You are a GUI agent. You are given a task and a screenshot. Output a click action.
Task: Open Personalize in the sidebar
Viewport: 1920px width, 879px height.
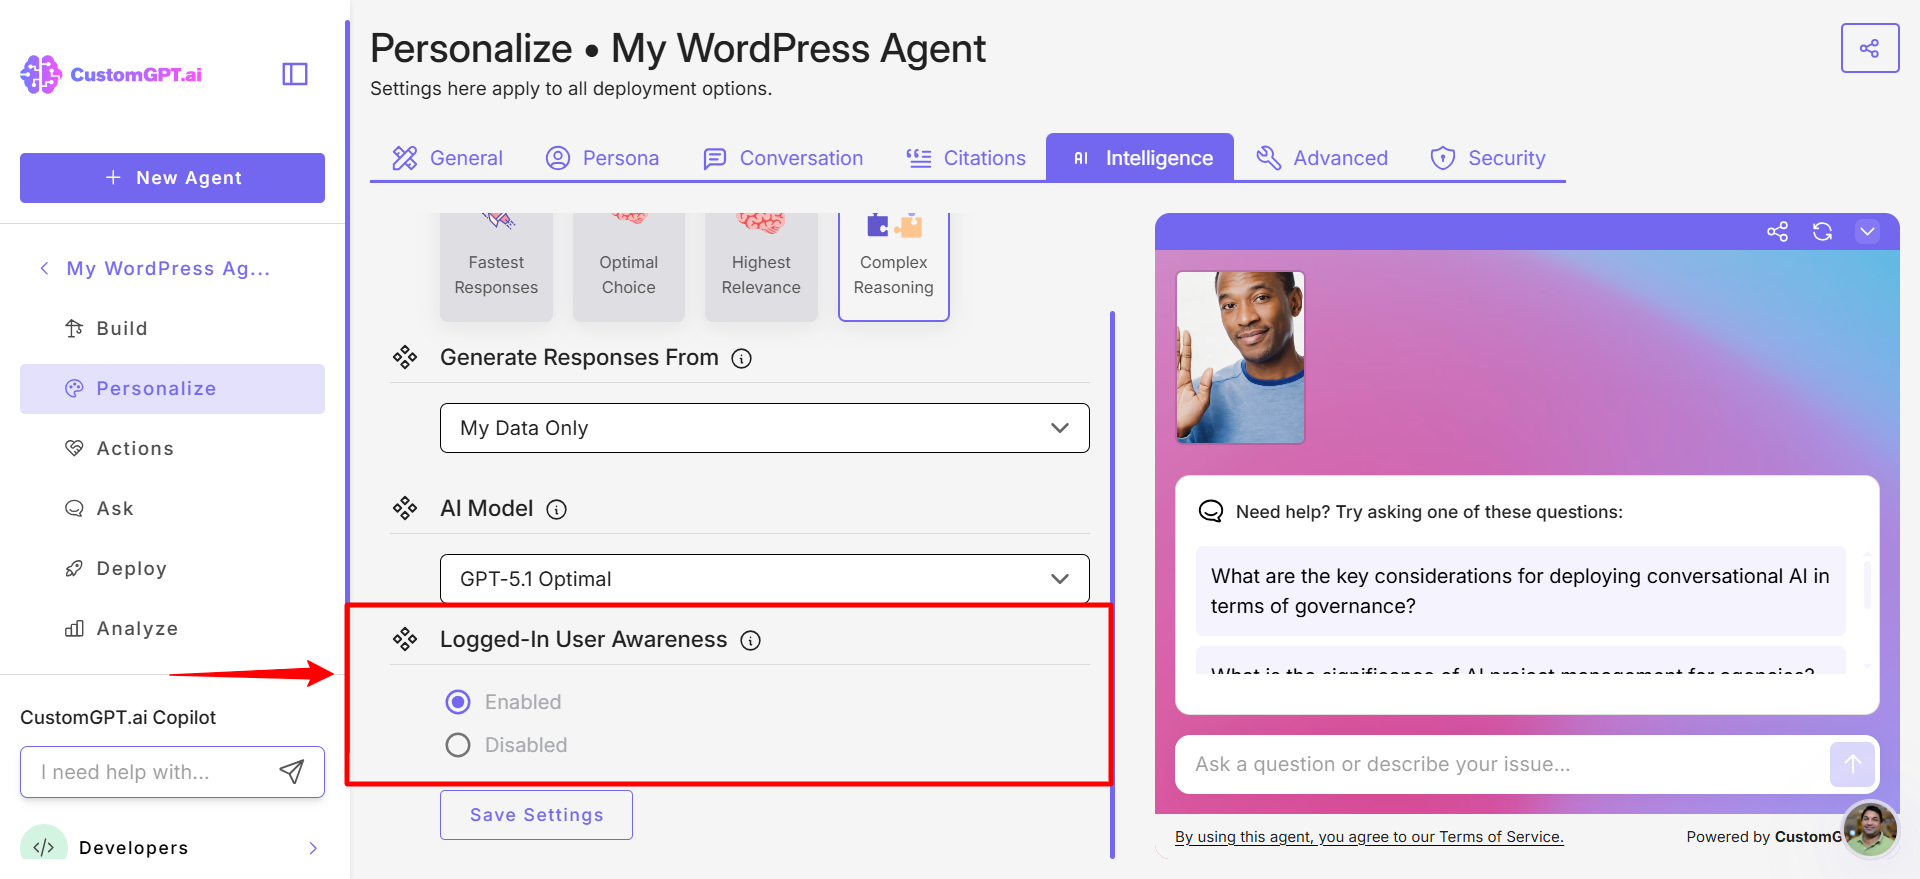point(172,389)
